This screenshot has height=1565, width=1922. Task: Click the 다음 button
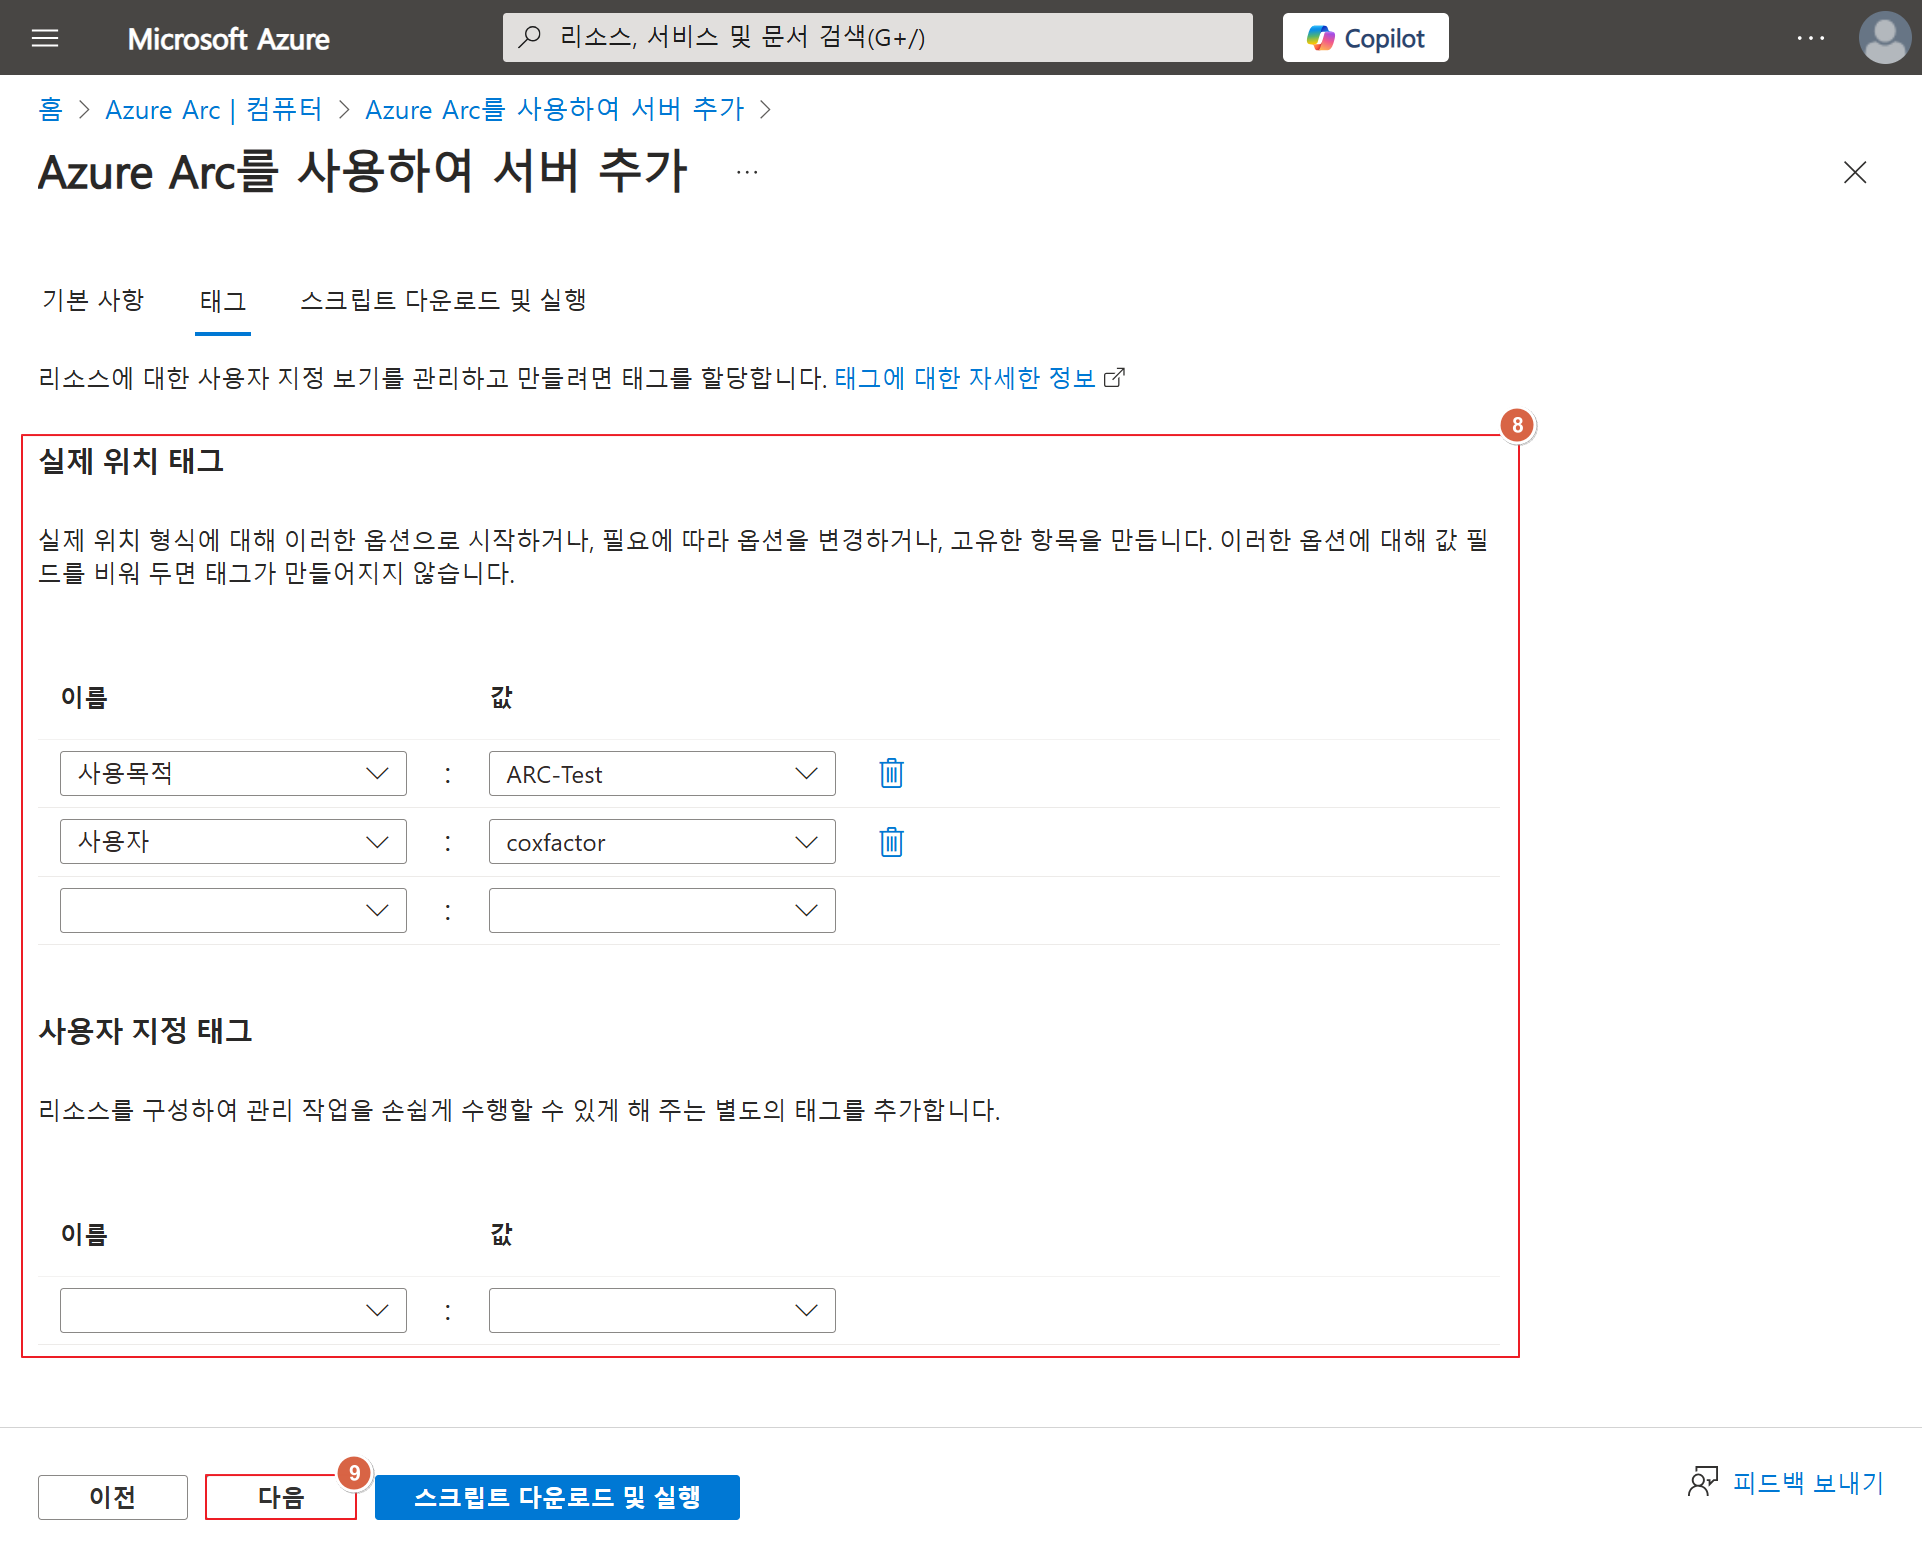[x=280, y=1497]
